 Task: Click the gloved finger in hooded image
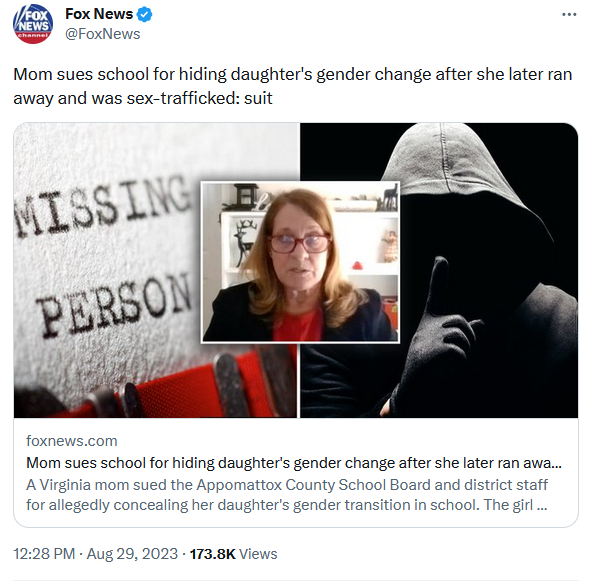[438, 287]
